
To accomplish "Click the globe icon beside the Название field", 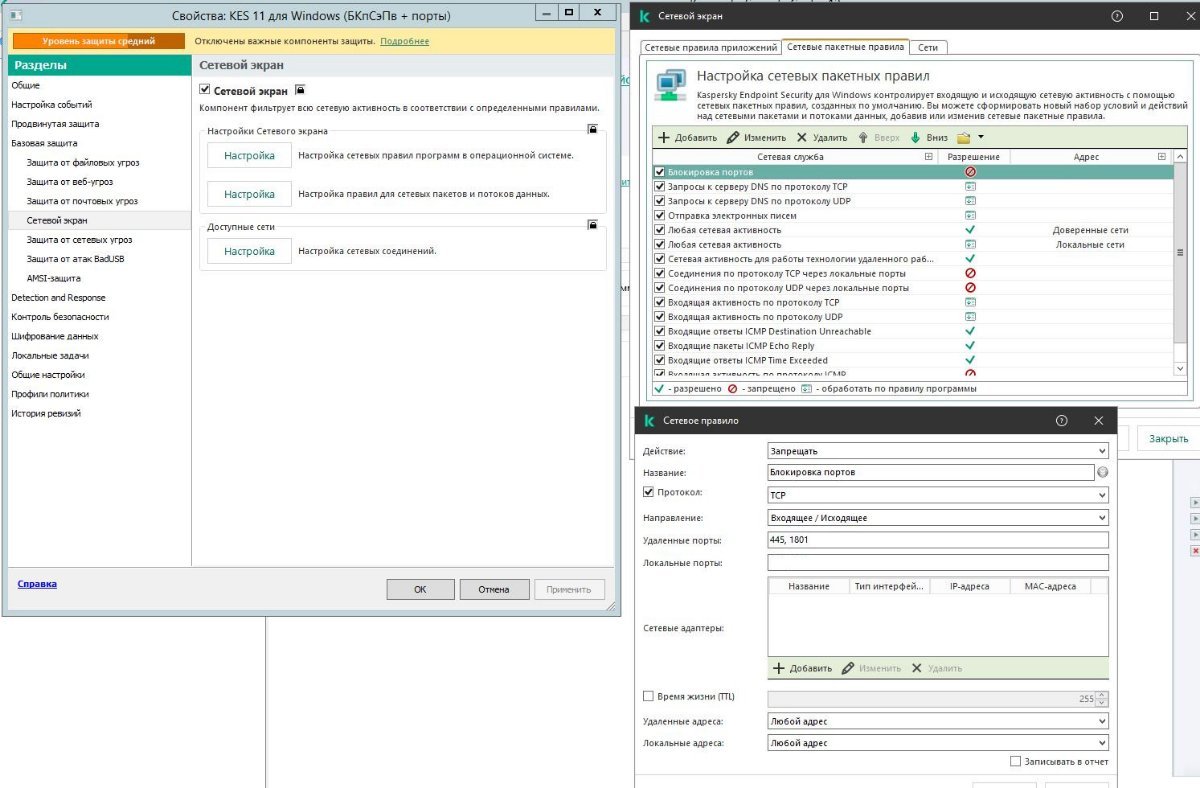I will click(1103, 472).
